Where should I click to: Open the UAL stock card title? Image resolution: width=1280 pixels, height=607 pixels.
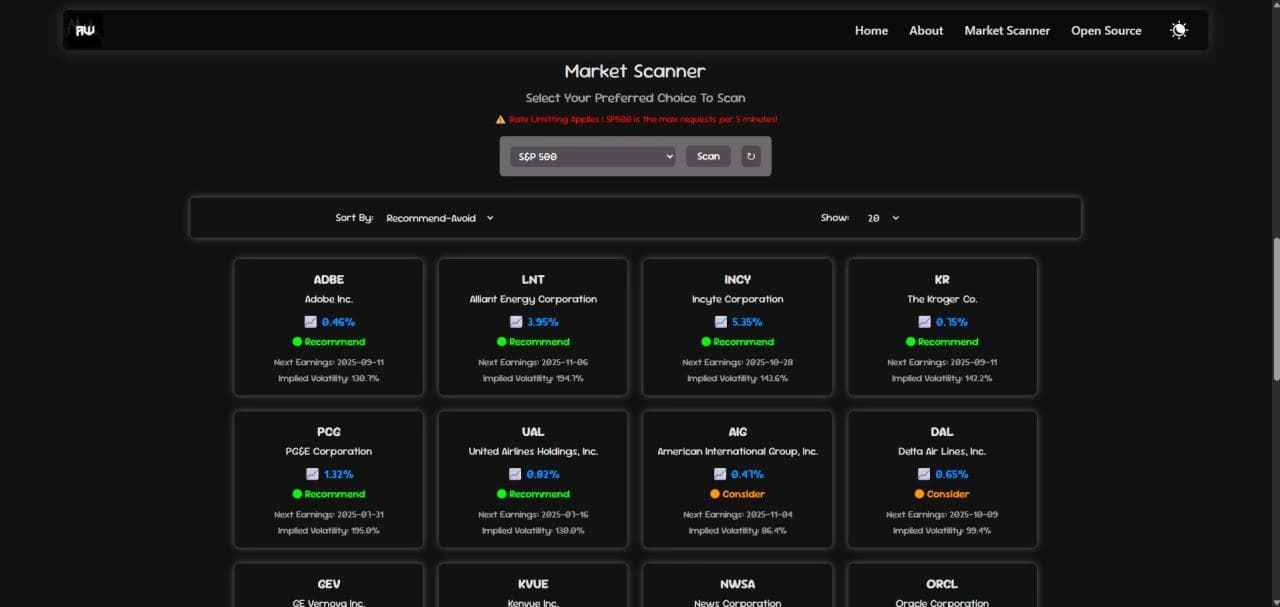(533, 432)
